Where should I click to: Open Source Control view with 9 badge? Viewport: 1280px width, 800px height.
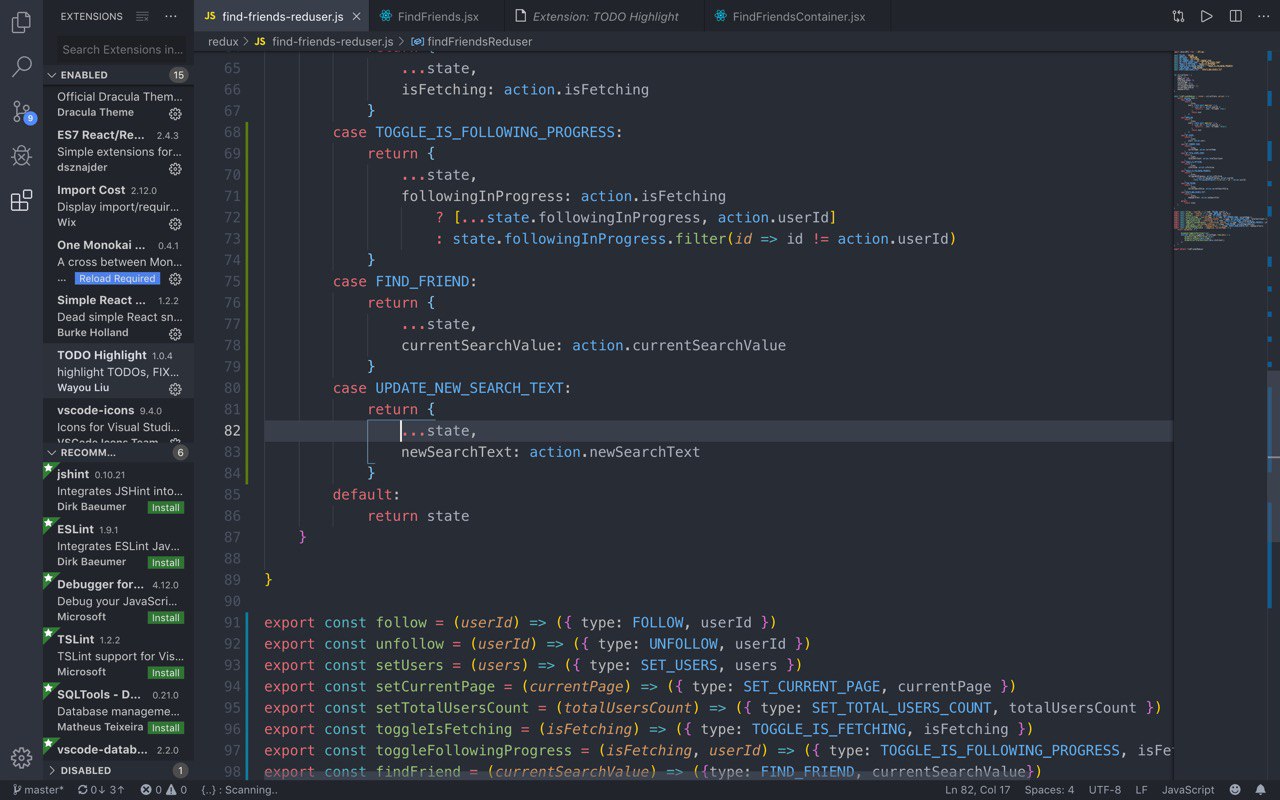pyautogui.click(x=21, y=111)
